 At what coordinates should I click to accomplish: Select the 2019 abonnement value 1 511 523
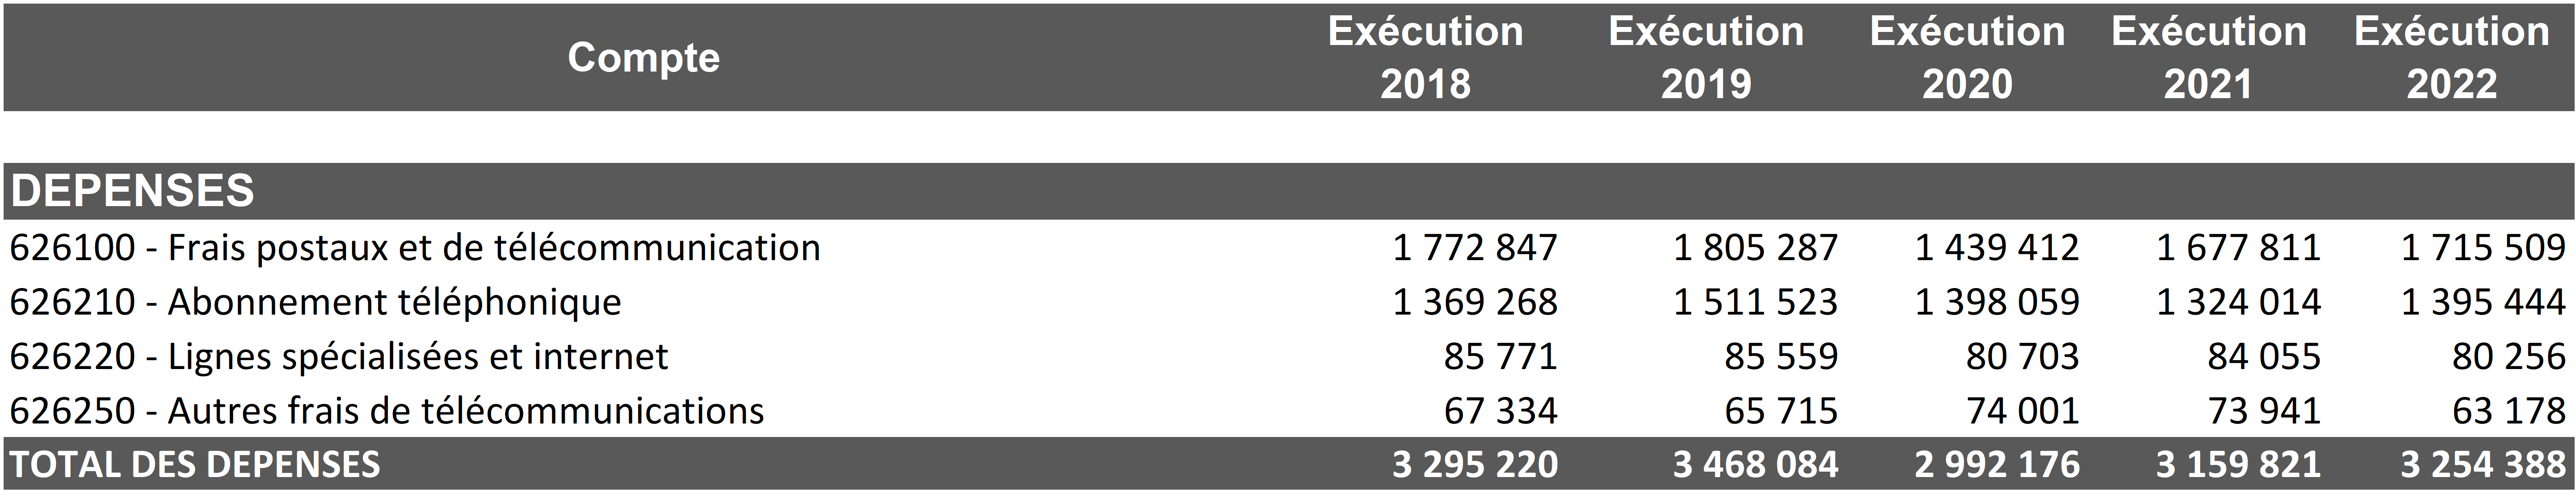coord(1755,302)
